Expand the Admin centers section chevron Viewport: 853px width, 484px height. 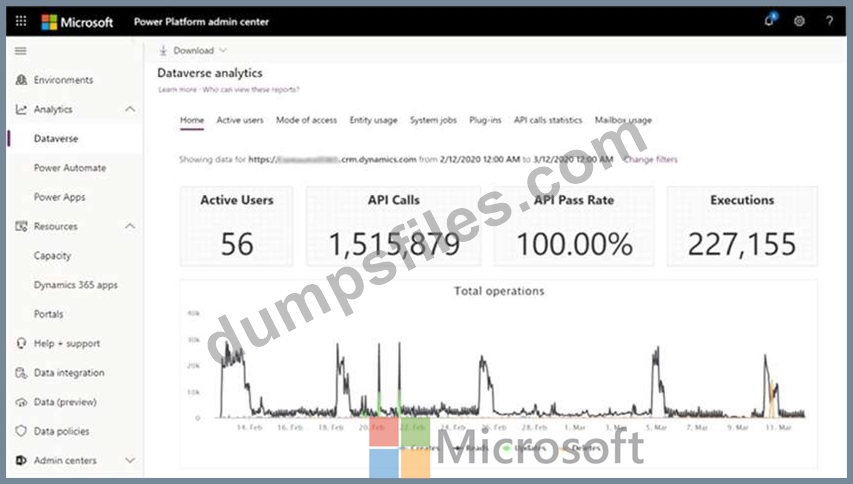coord(130,460)
